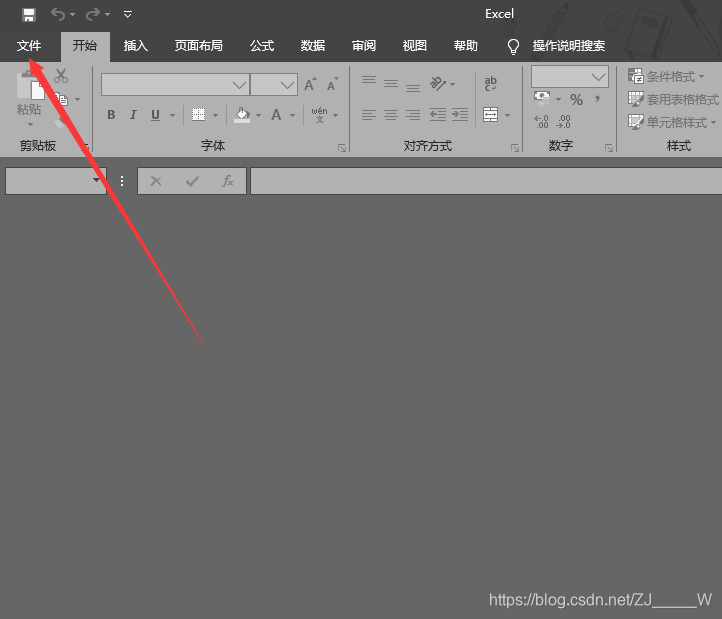Click the Save icon in quick access toolbar
722x619 pixels.
click(x=29, y=15)
